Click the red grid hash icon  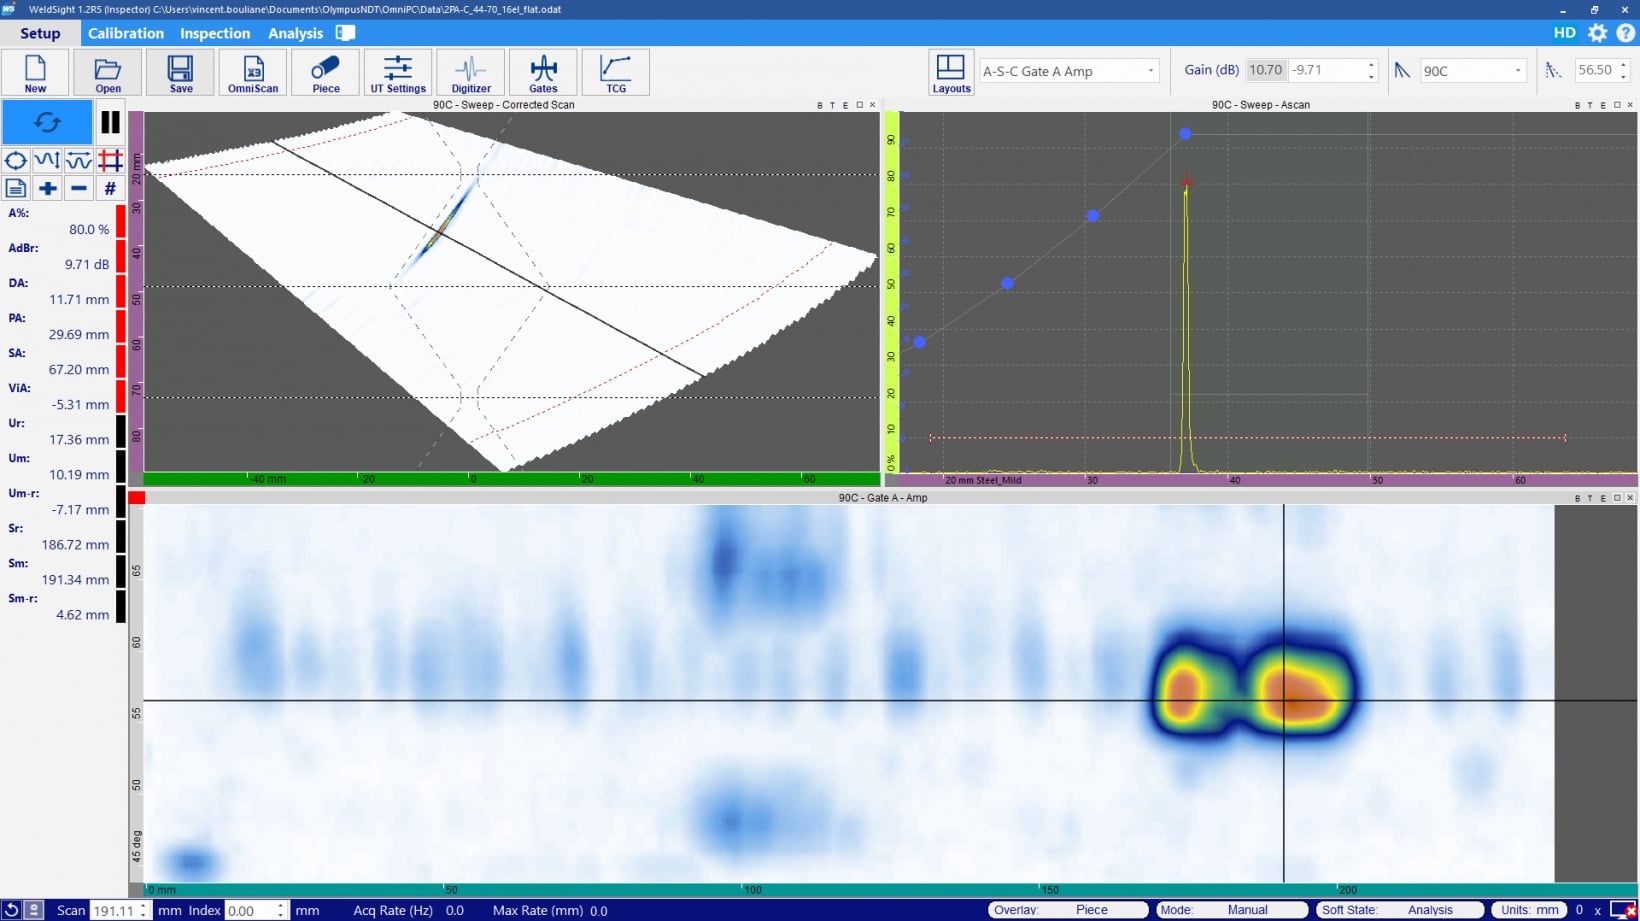[110, 160]
